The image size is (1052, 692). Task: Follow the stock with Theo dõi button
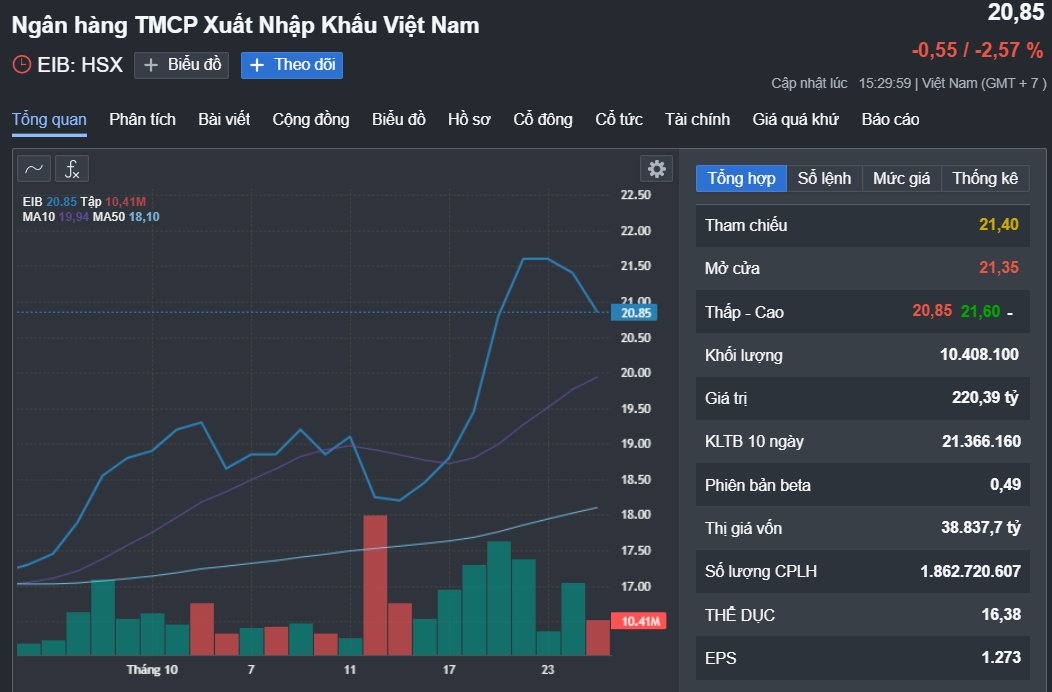click(292, 65)
